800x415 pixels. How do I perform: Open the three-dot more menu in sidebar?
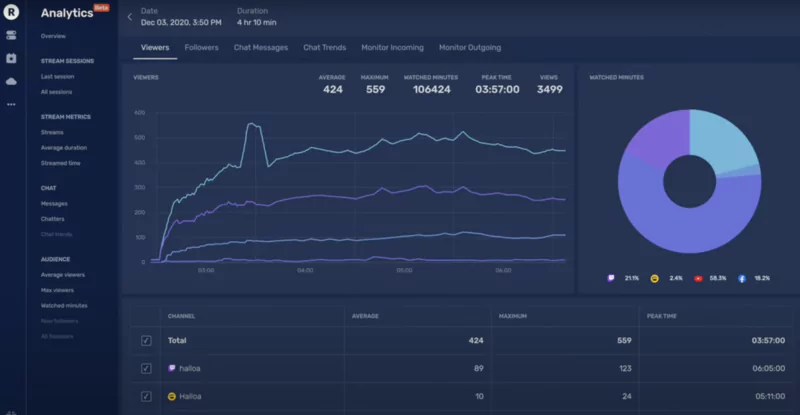click(11, 104)
